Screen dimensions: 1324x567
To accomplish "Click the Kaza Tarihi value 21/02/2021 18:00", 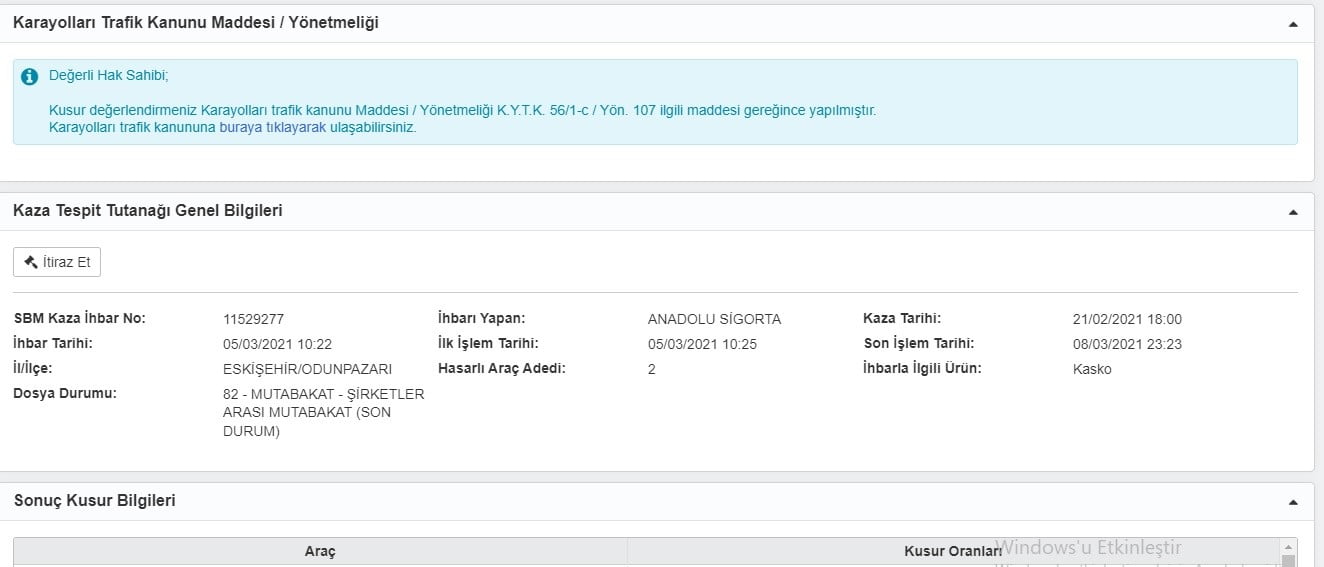I will point(1127,319).
